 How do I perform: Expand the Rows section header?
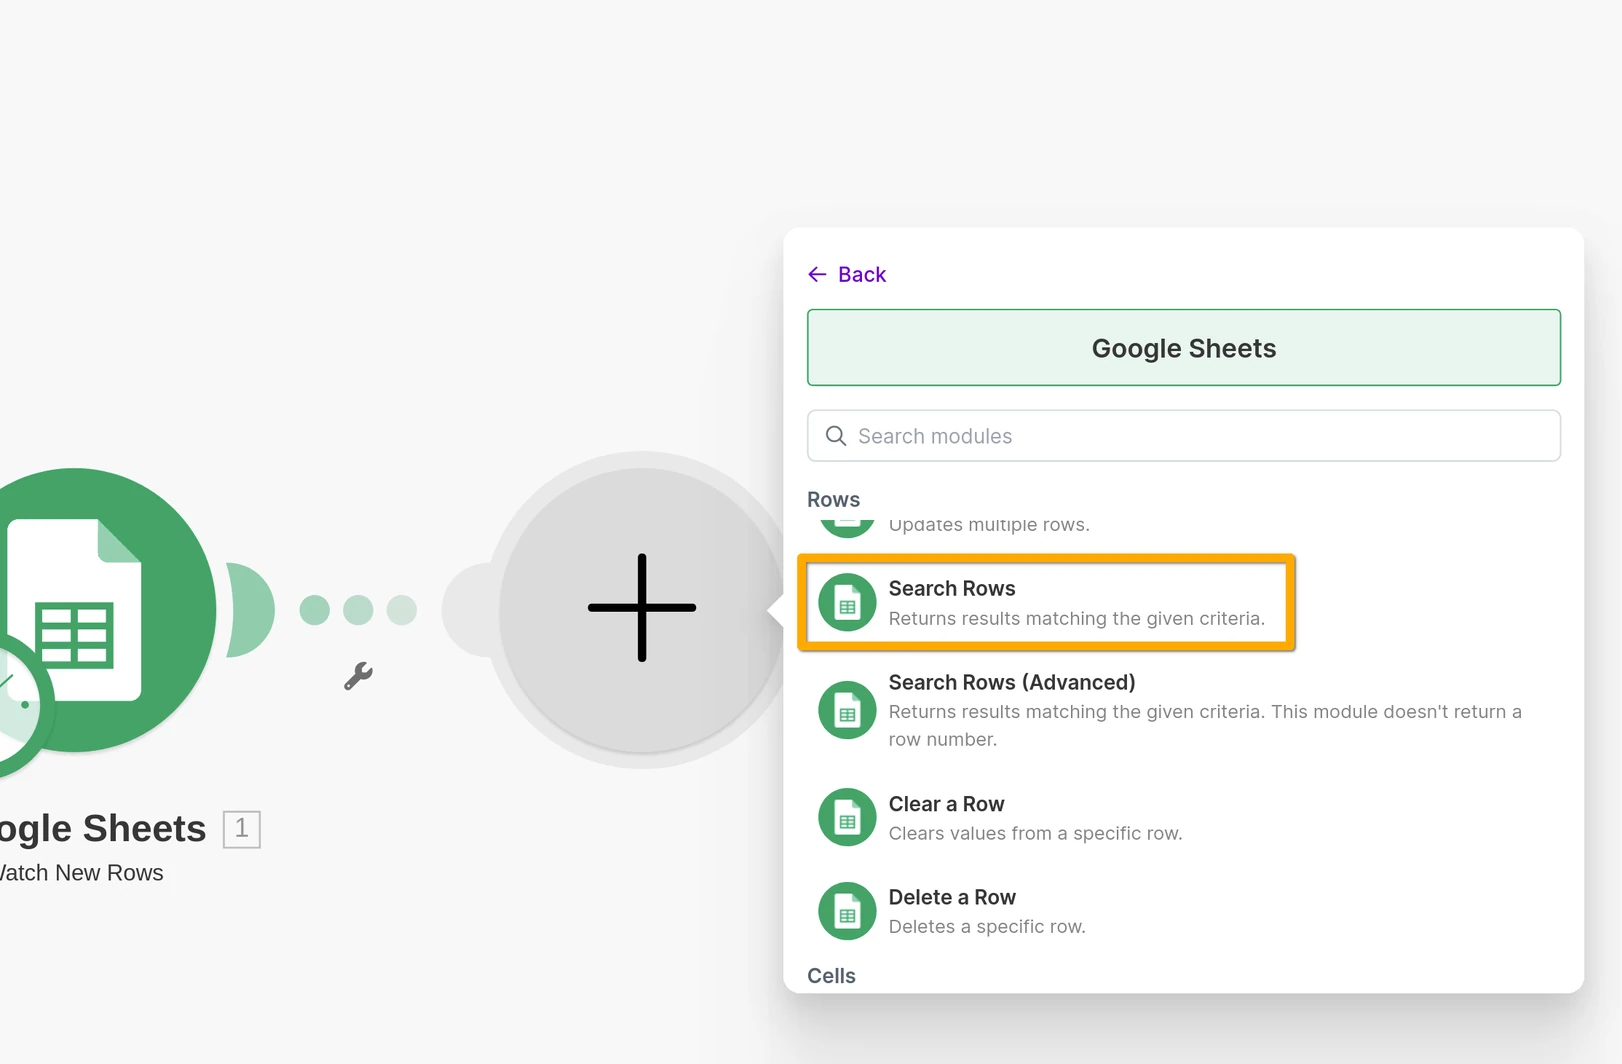833,499
